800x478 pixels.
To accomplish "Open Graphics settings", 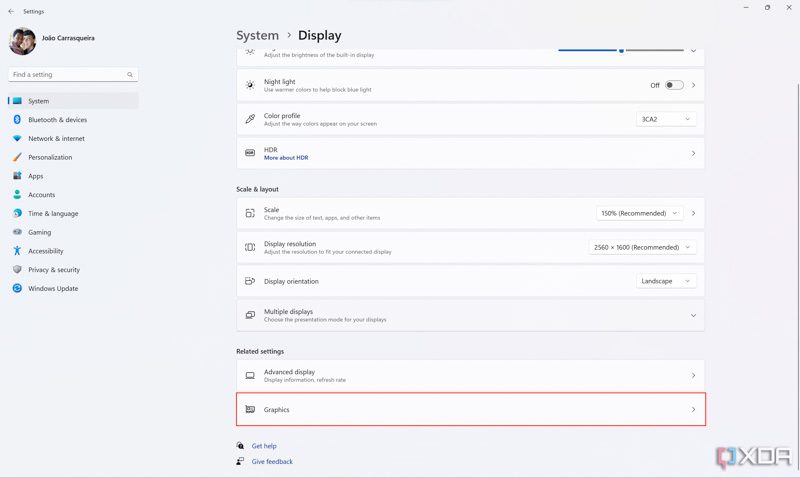I will pos(470,409).
